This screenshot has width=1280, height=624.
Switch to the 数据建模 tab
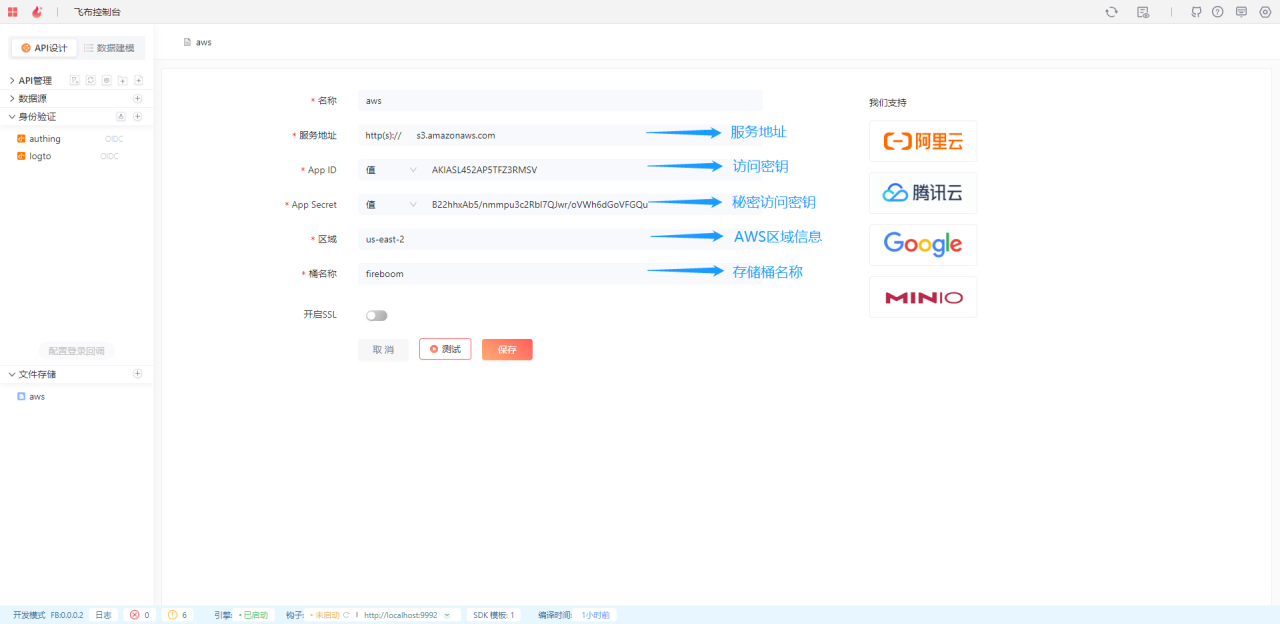click(109, 48)
